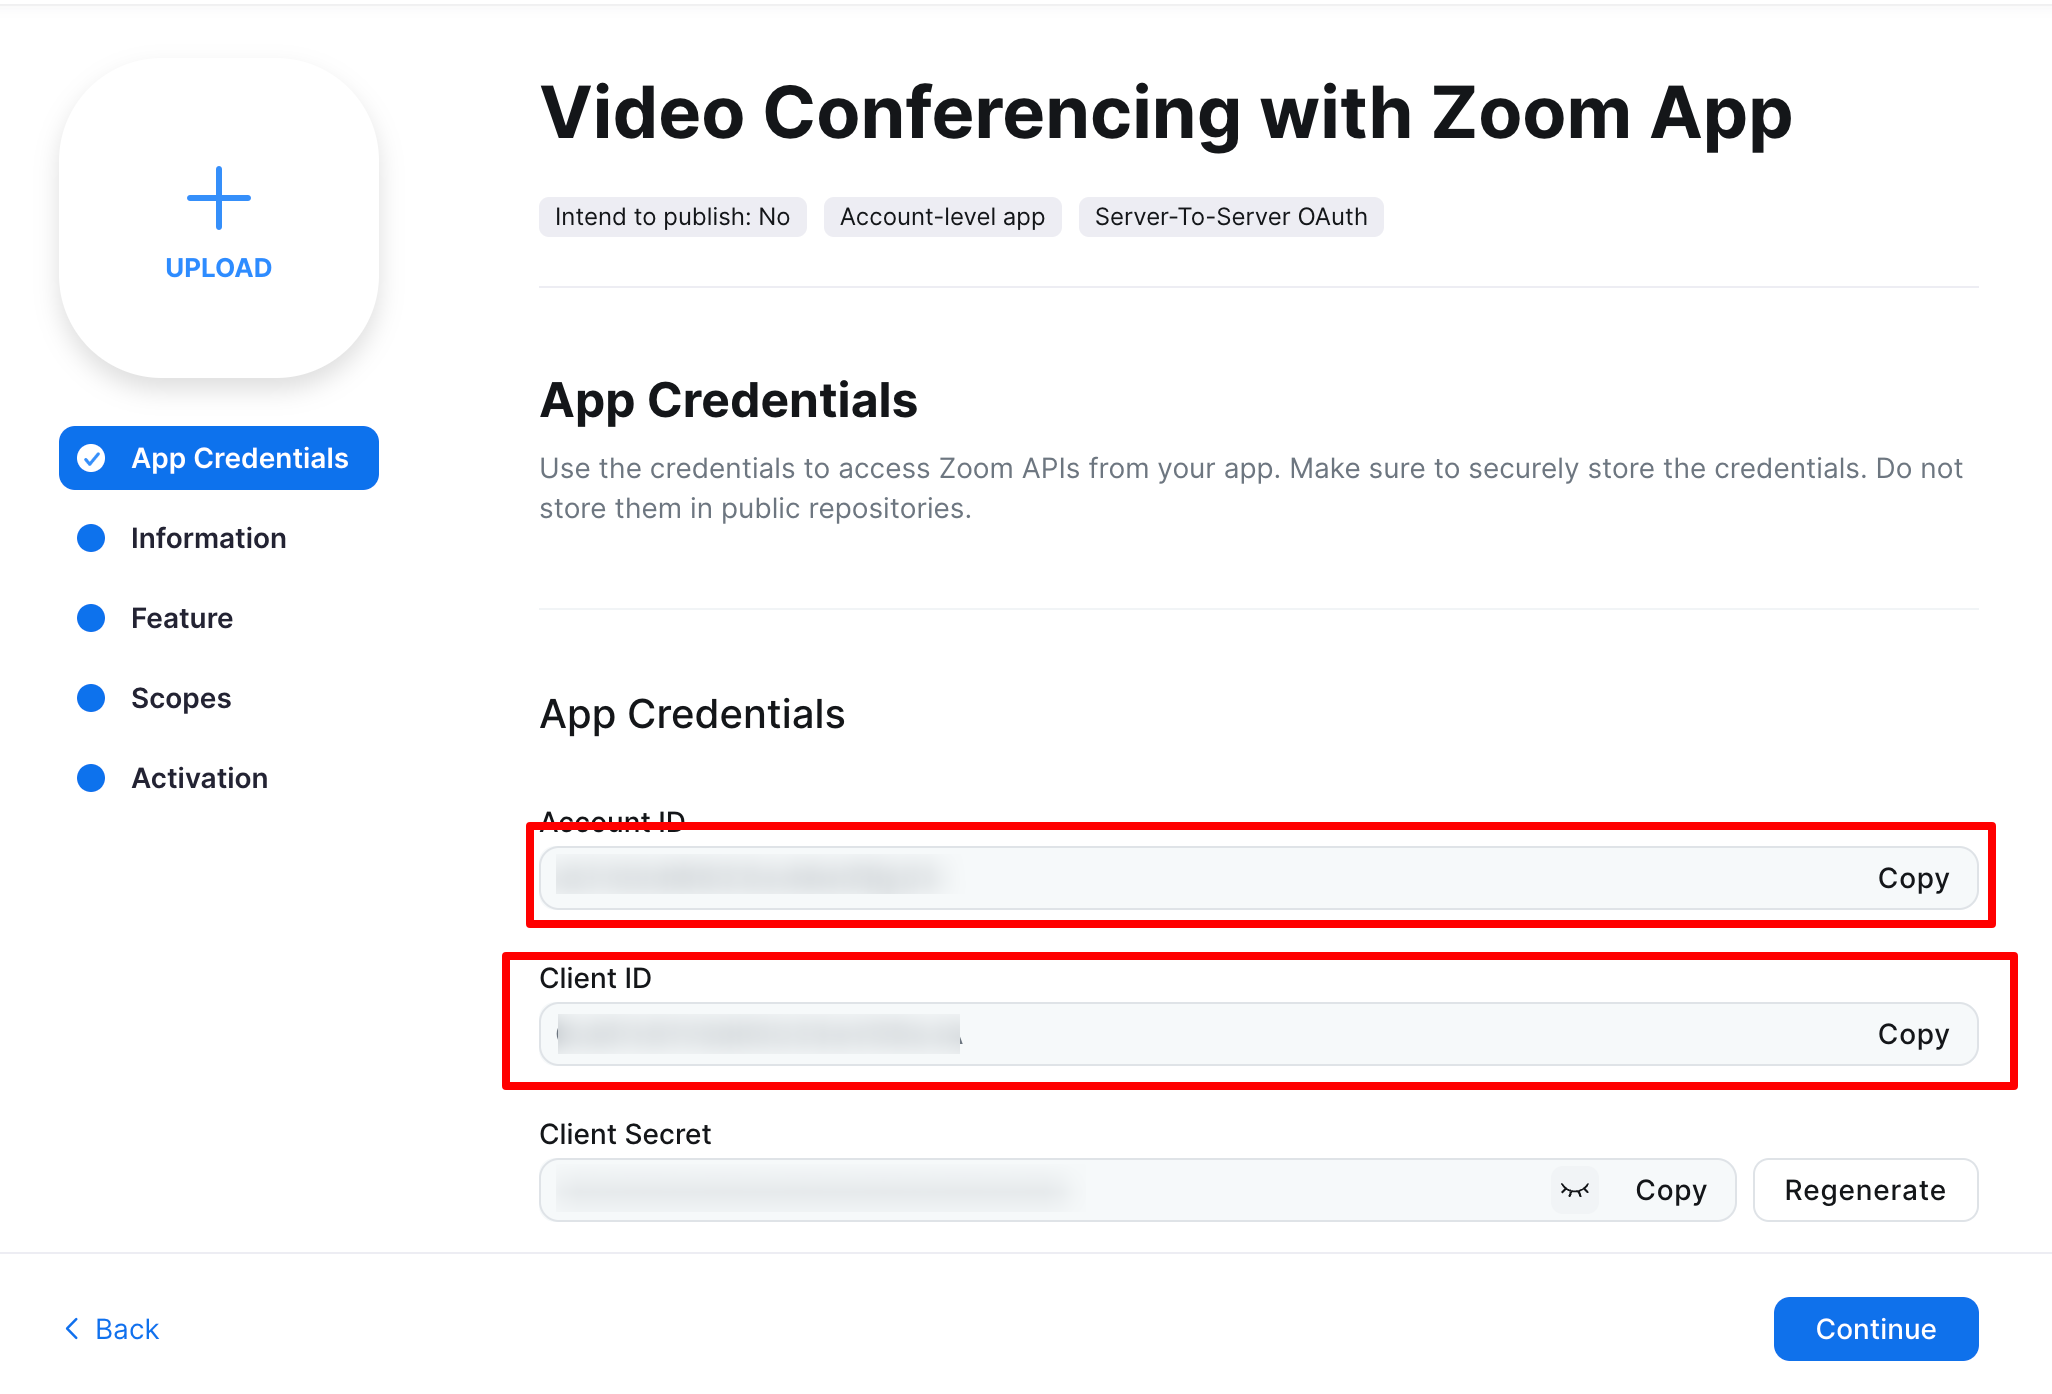Click the Back chevron arrow icon
This screenshot has width=2052, height=1394.
click(x=72, y=1328)
